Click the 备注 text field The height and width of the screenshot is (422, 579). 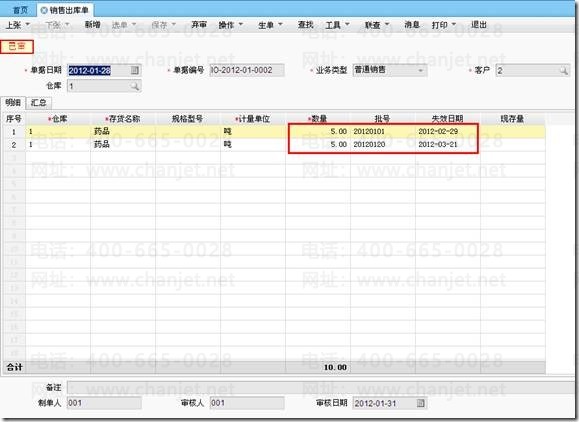321,388
